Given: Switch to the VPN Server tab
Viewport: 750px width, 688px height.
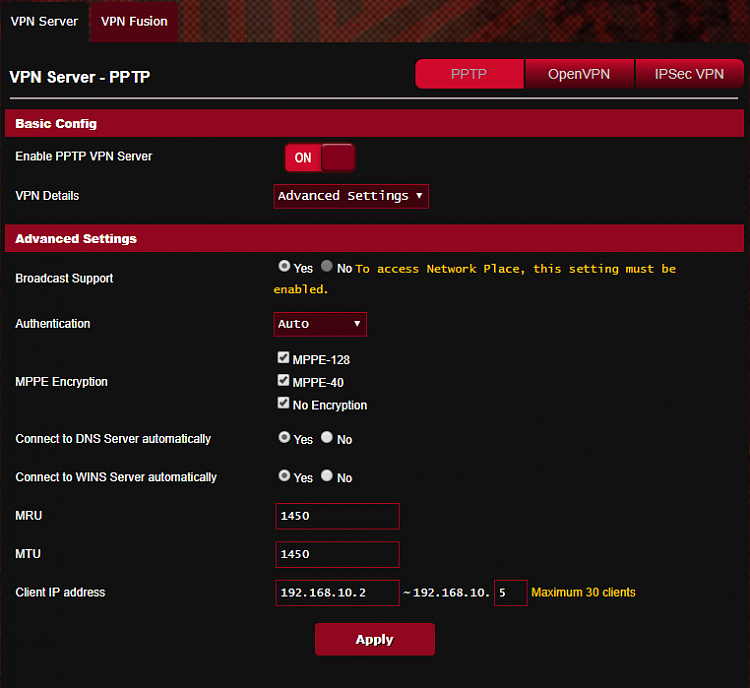Looking at the screenshot, I should click(x=44, y=22).
